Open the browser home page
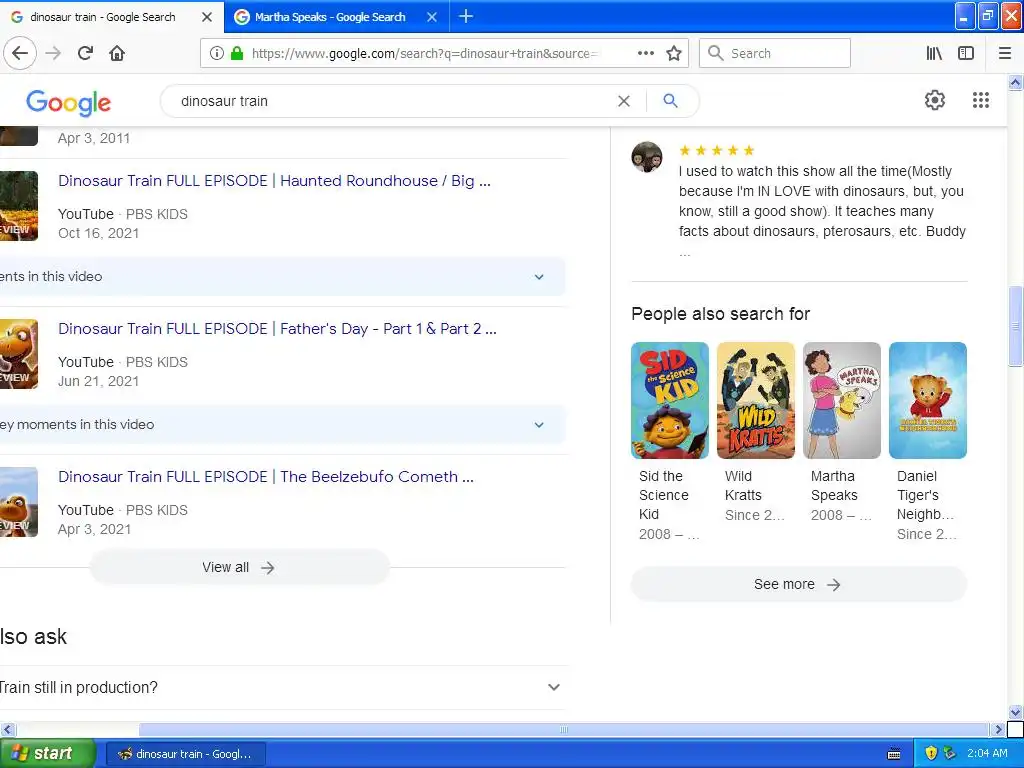Image resolution: width=1024 pixels, height=768 pixels. tap(117, 53)
